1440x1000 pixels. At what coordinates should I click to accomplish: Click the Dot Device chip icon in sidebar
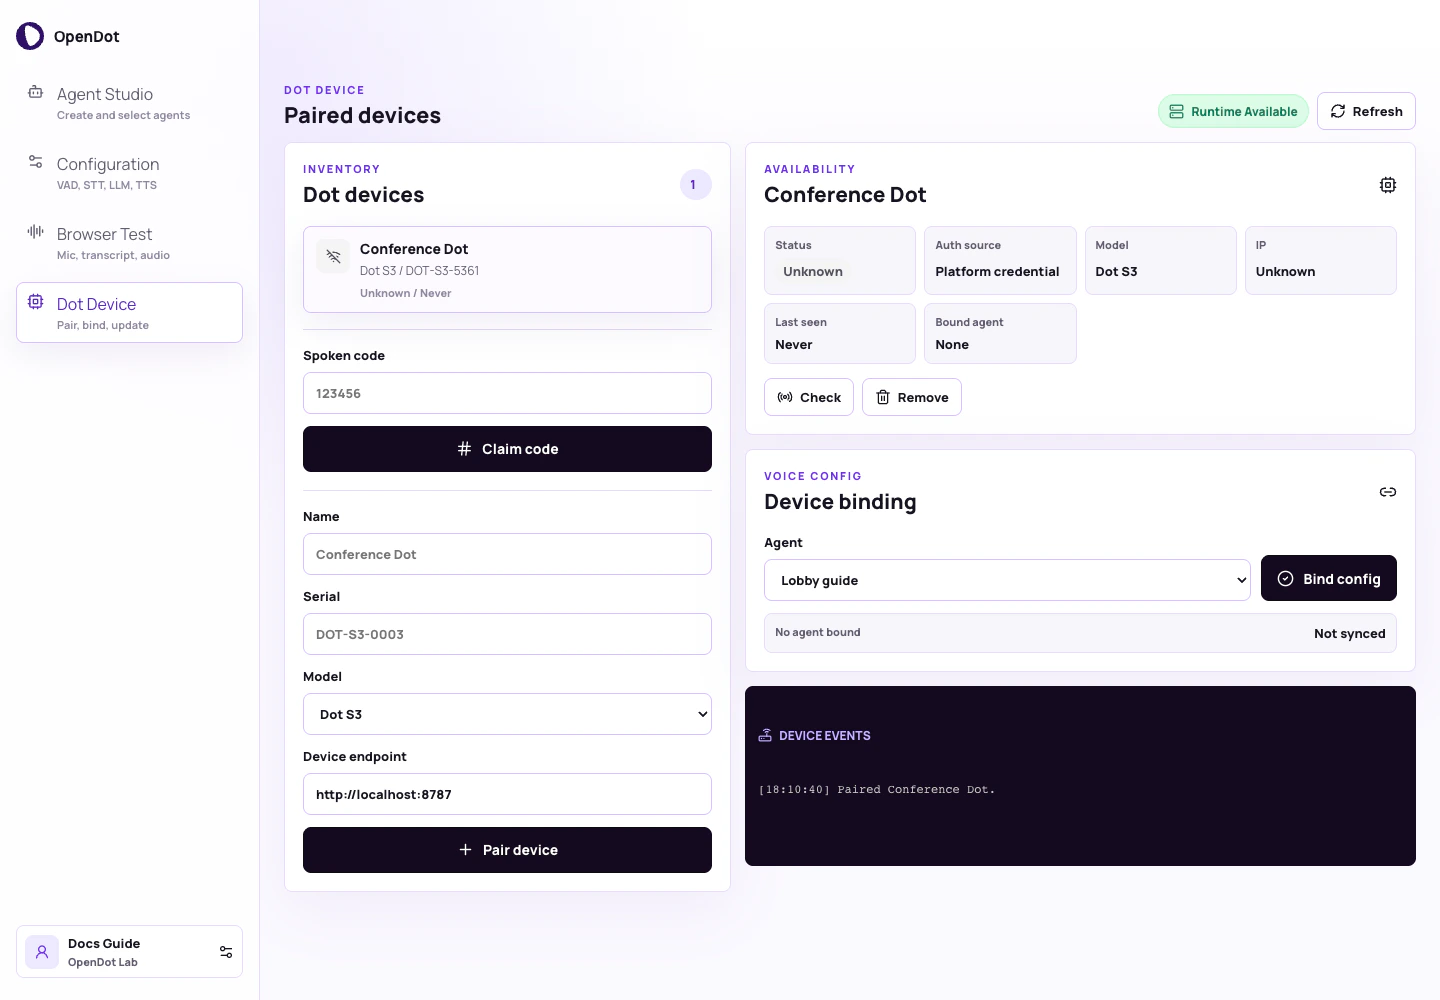pyautogui.click(x=35, y=301)
